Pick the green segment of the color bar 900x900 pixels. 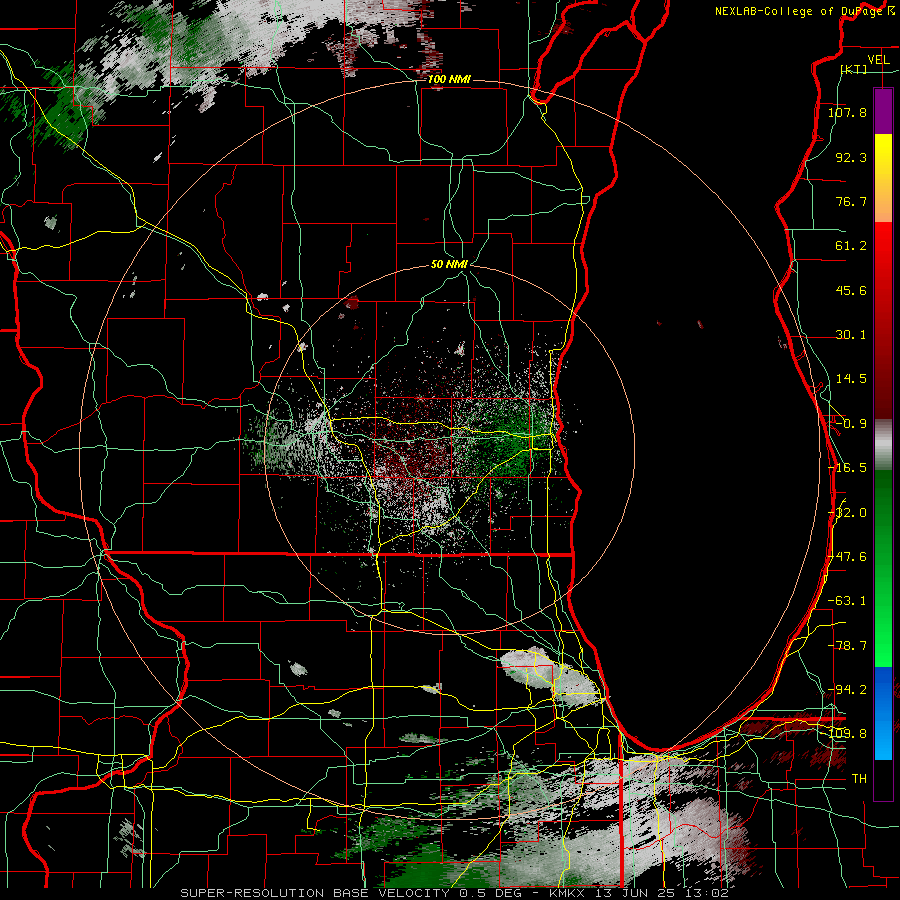click(883, 568)
